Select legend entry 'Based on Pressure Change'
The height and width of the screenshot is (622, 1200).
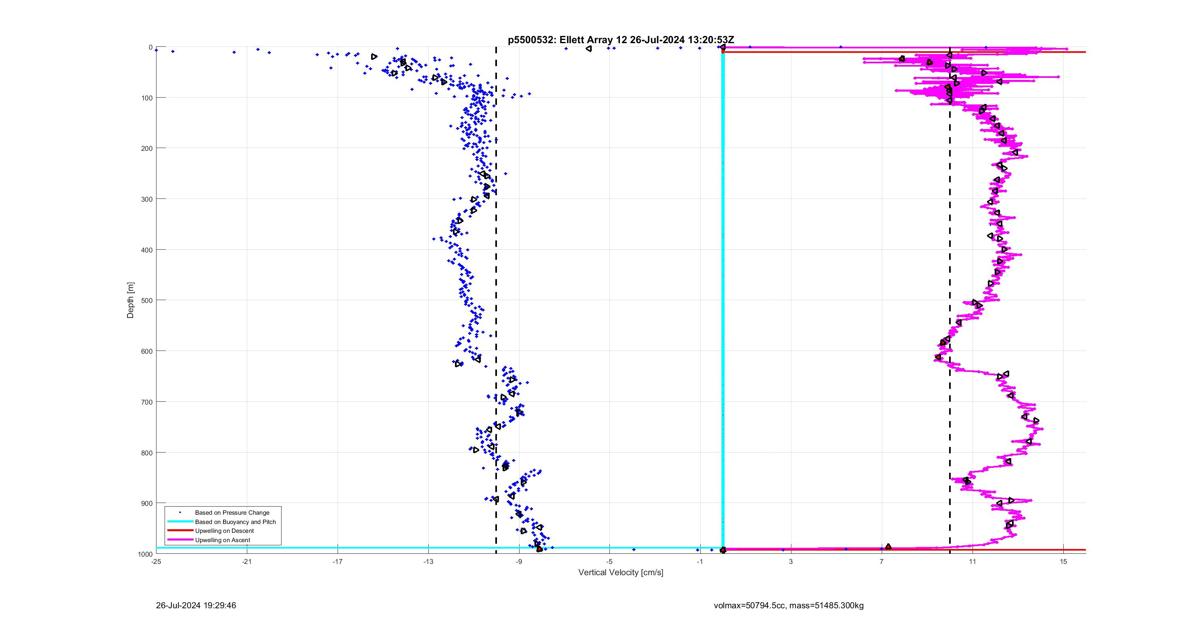(232, 513)
